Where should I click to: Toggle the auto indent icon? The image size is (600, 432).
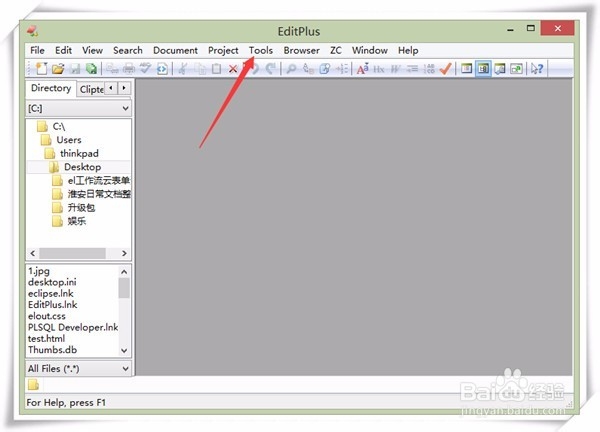(x=412, y=69)
